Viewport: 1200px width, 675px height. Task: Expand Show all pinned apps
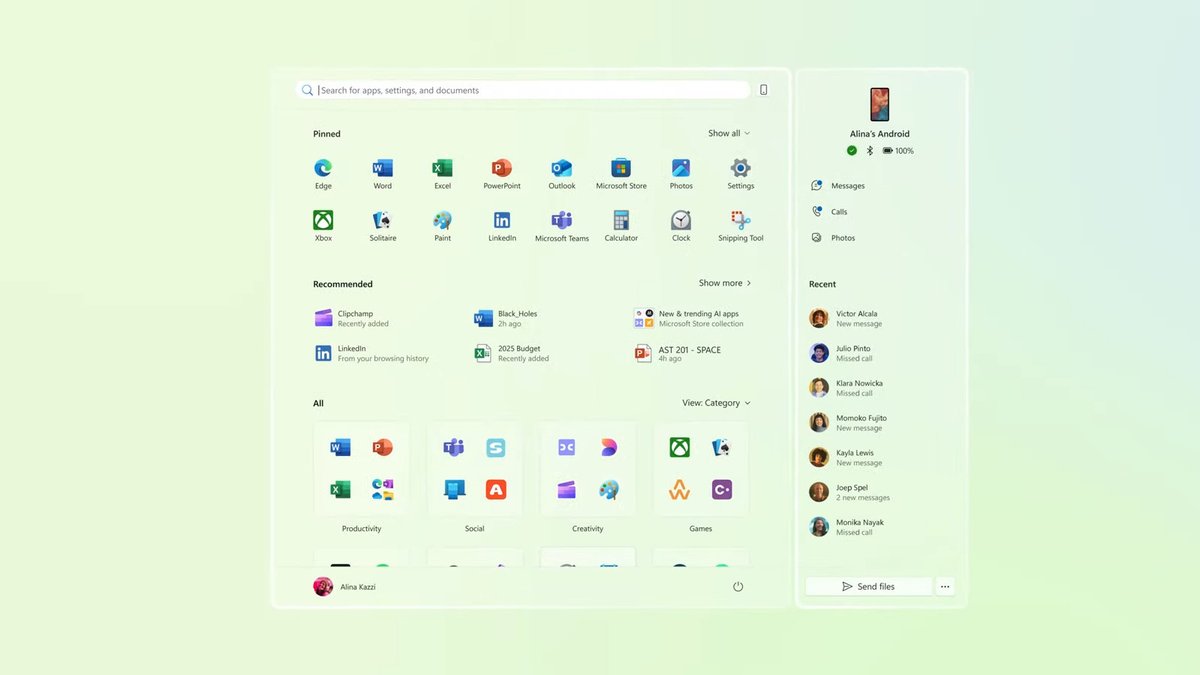point(728,133)
